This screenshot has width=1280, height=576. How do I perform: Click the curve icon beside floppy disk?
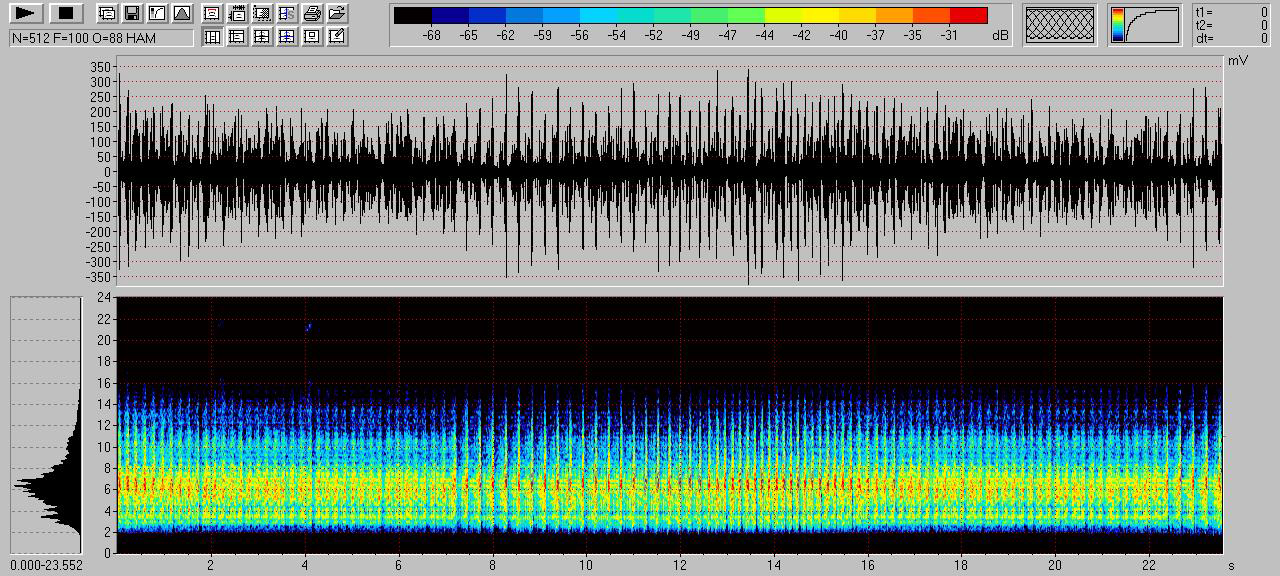[156, 13]
